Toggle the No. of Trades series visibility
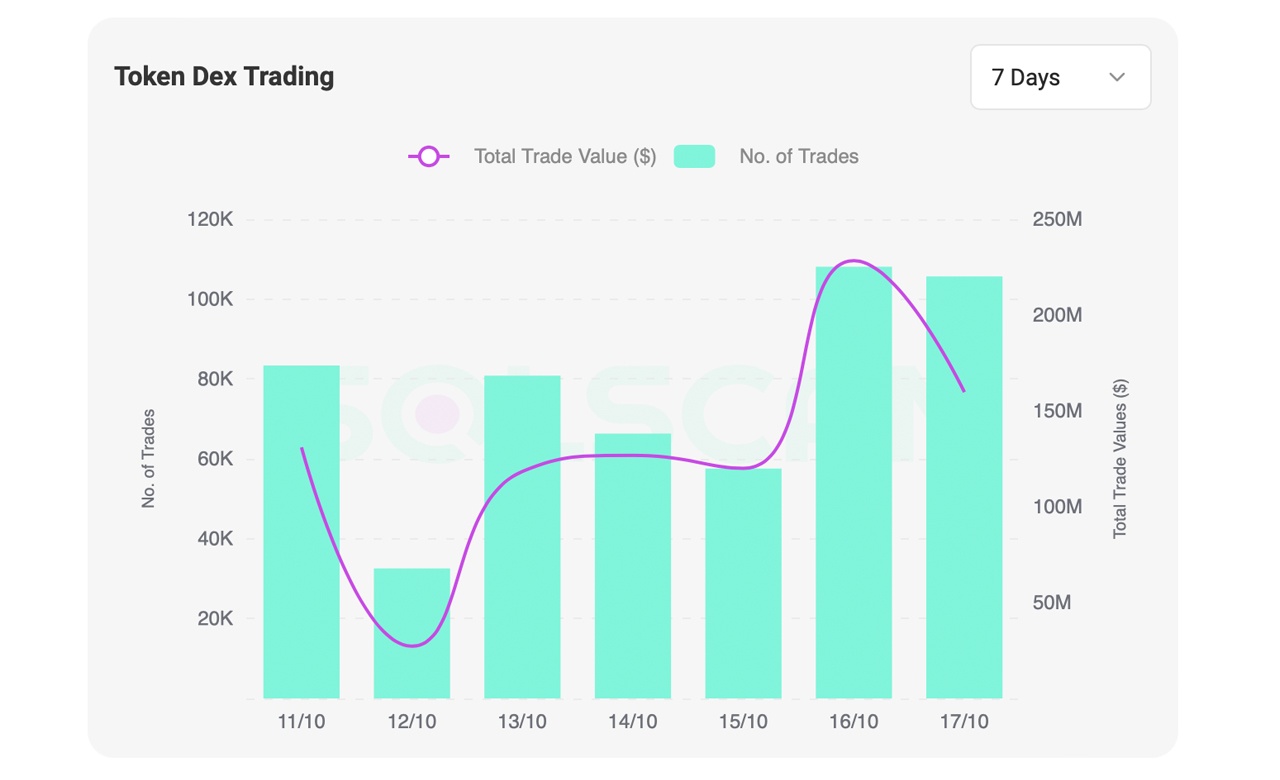The height and width of the screenshot is (780, 1280). [758, 156]
